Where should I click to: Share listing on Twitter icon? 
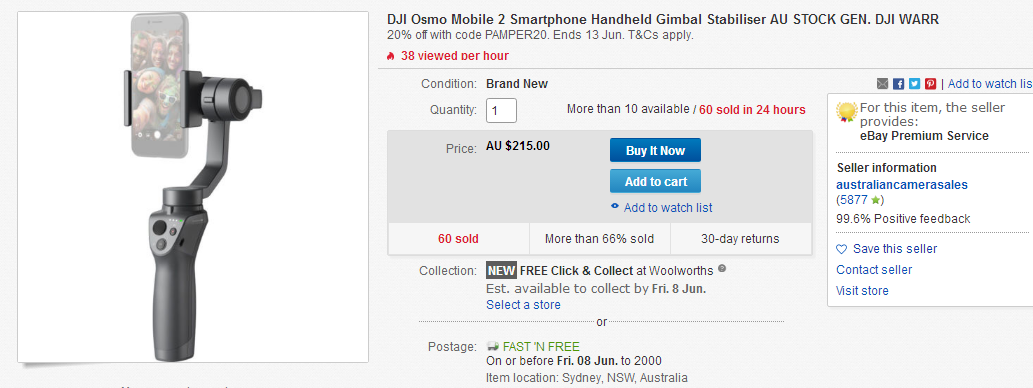[x=914, y=84]
